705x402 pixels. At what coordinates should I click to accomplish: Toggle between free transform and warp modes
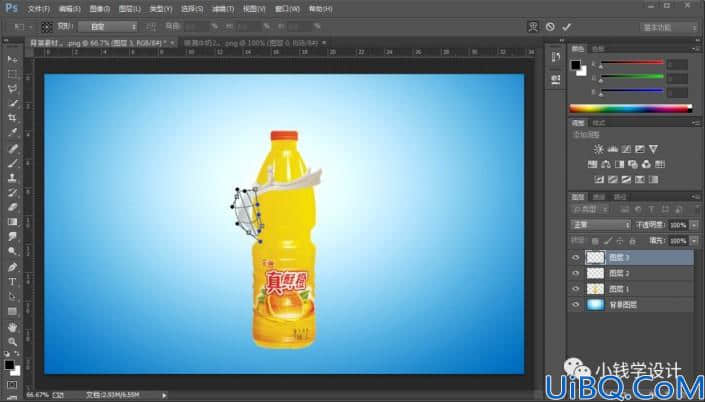[x=533, y=27]
